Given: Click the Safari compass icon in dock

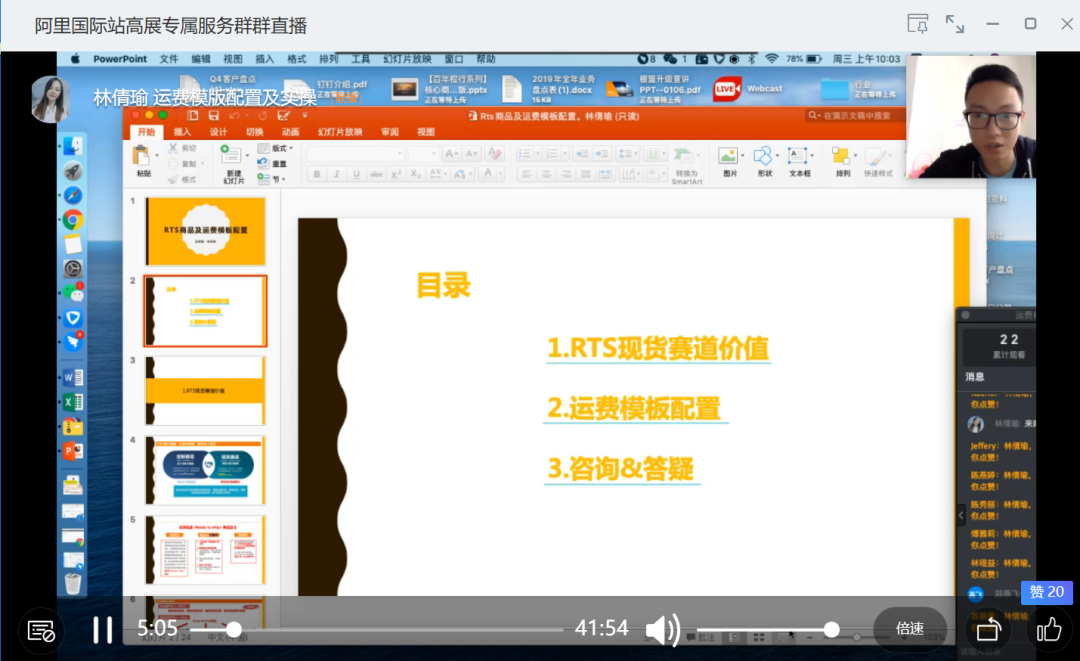Looking at the screenshot, I should point(73,196).
